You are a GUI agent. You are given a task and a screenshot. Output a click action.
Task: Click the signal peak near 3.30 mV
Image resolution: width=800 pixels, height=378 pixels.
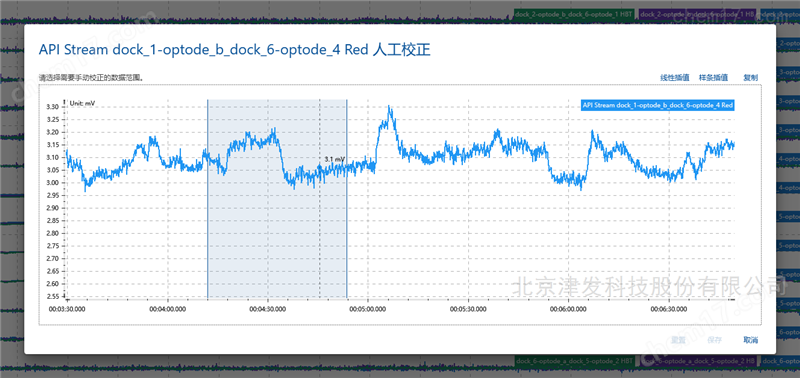coord(389,107)
